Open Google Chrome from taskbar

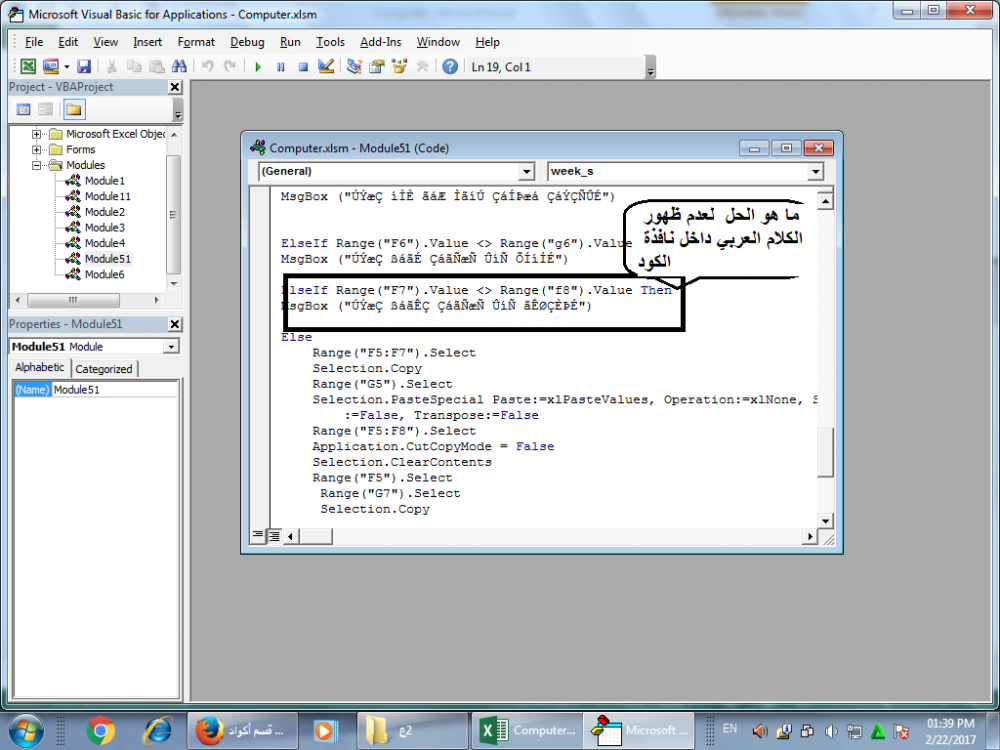pos(101,731)
